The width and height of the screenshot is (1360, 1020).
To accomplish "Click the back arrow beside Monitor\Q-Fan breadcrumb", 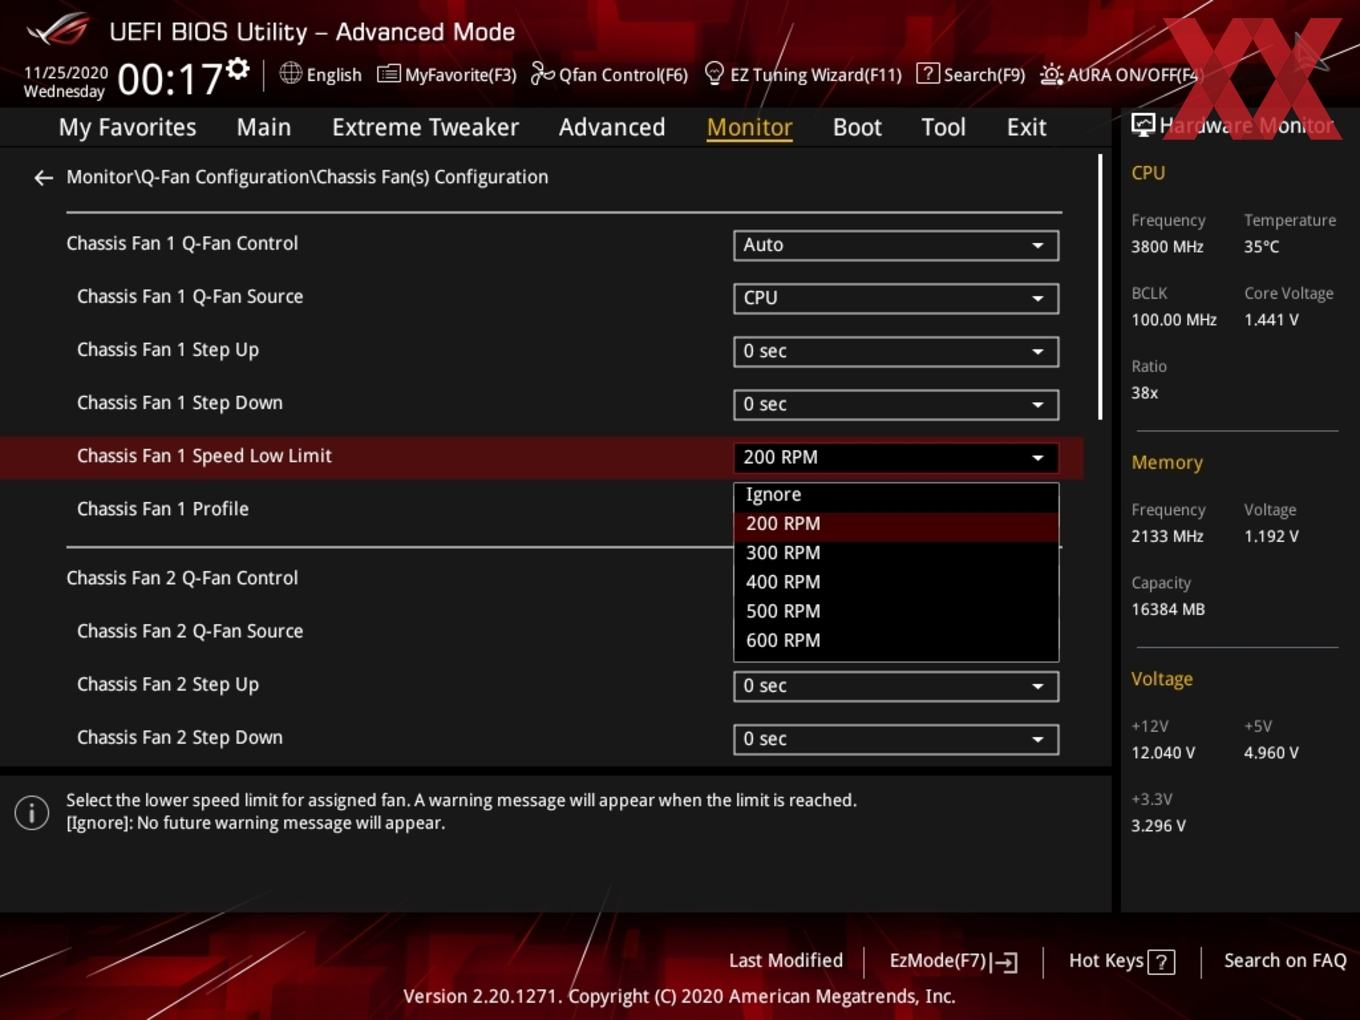I will click(x=43, y=178).
